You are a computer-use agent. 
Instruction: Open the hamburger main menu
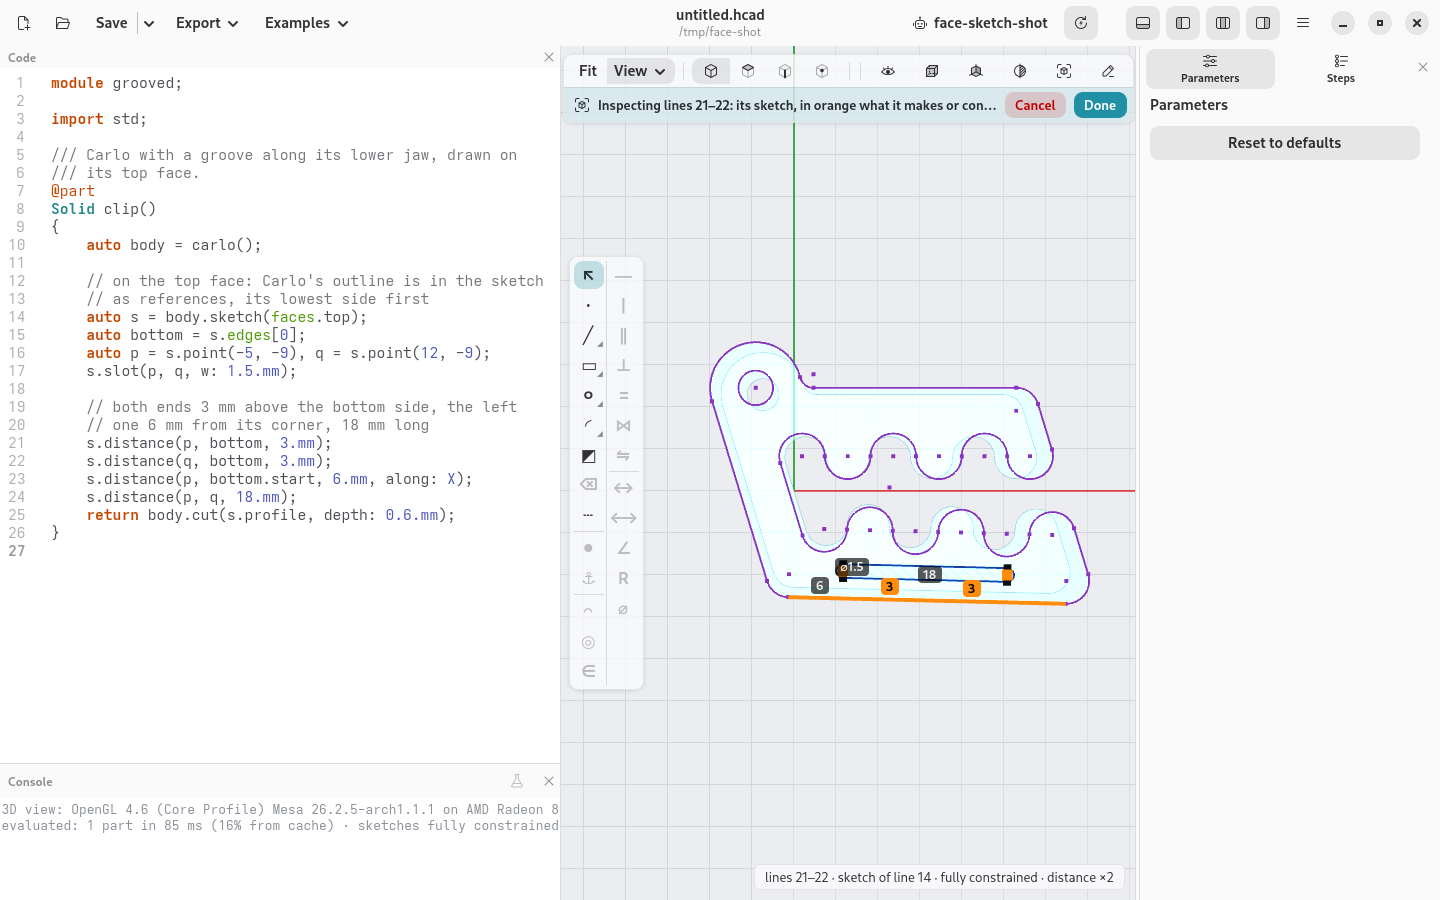pos(1303,23)
